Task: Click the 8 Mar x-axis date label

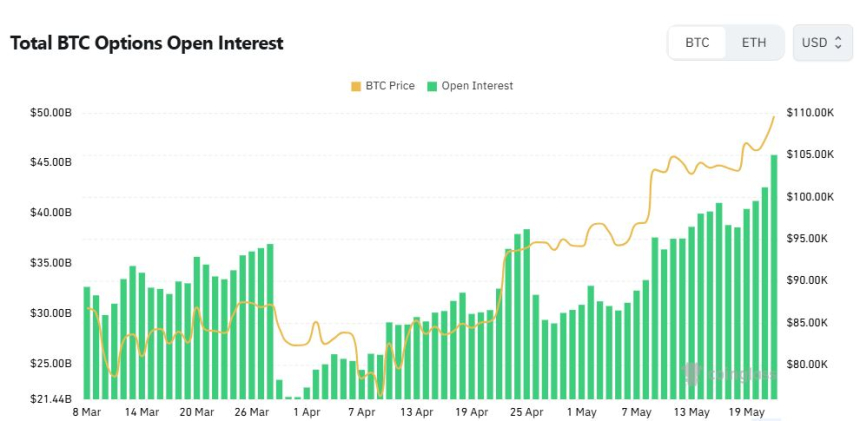Action: [87, 411]
